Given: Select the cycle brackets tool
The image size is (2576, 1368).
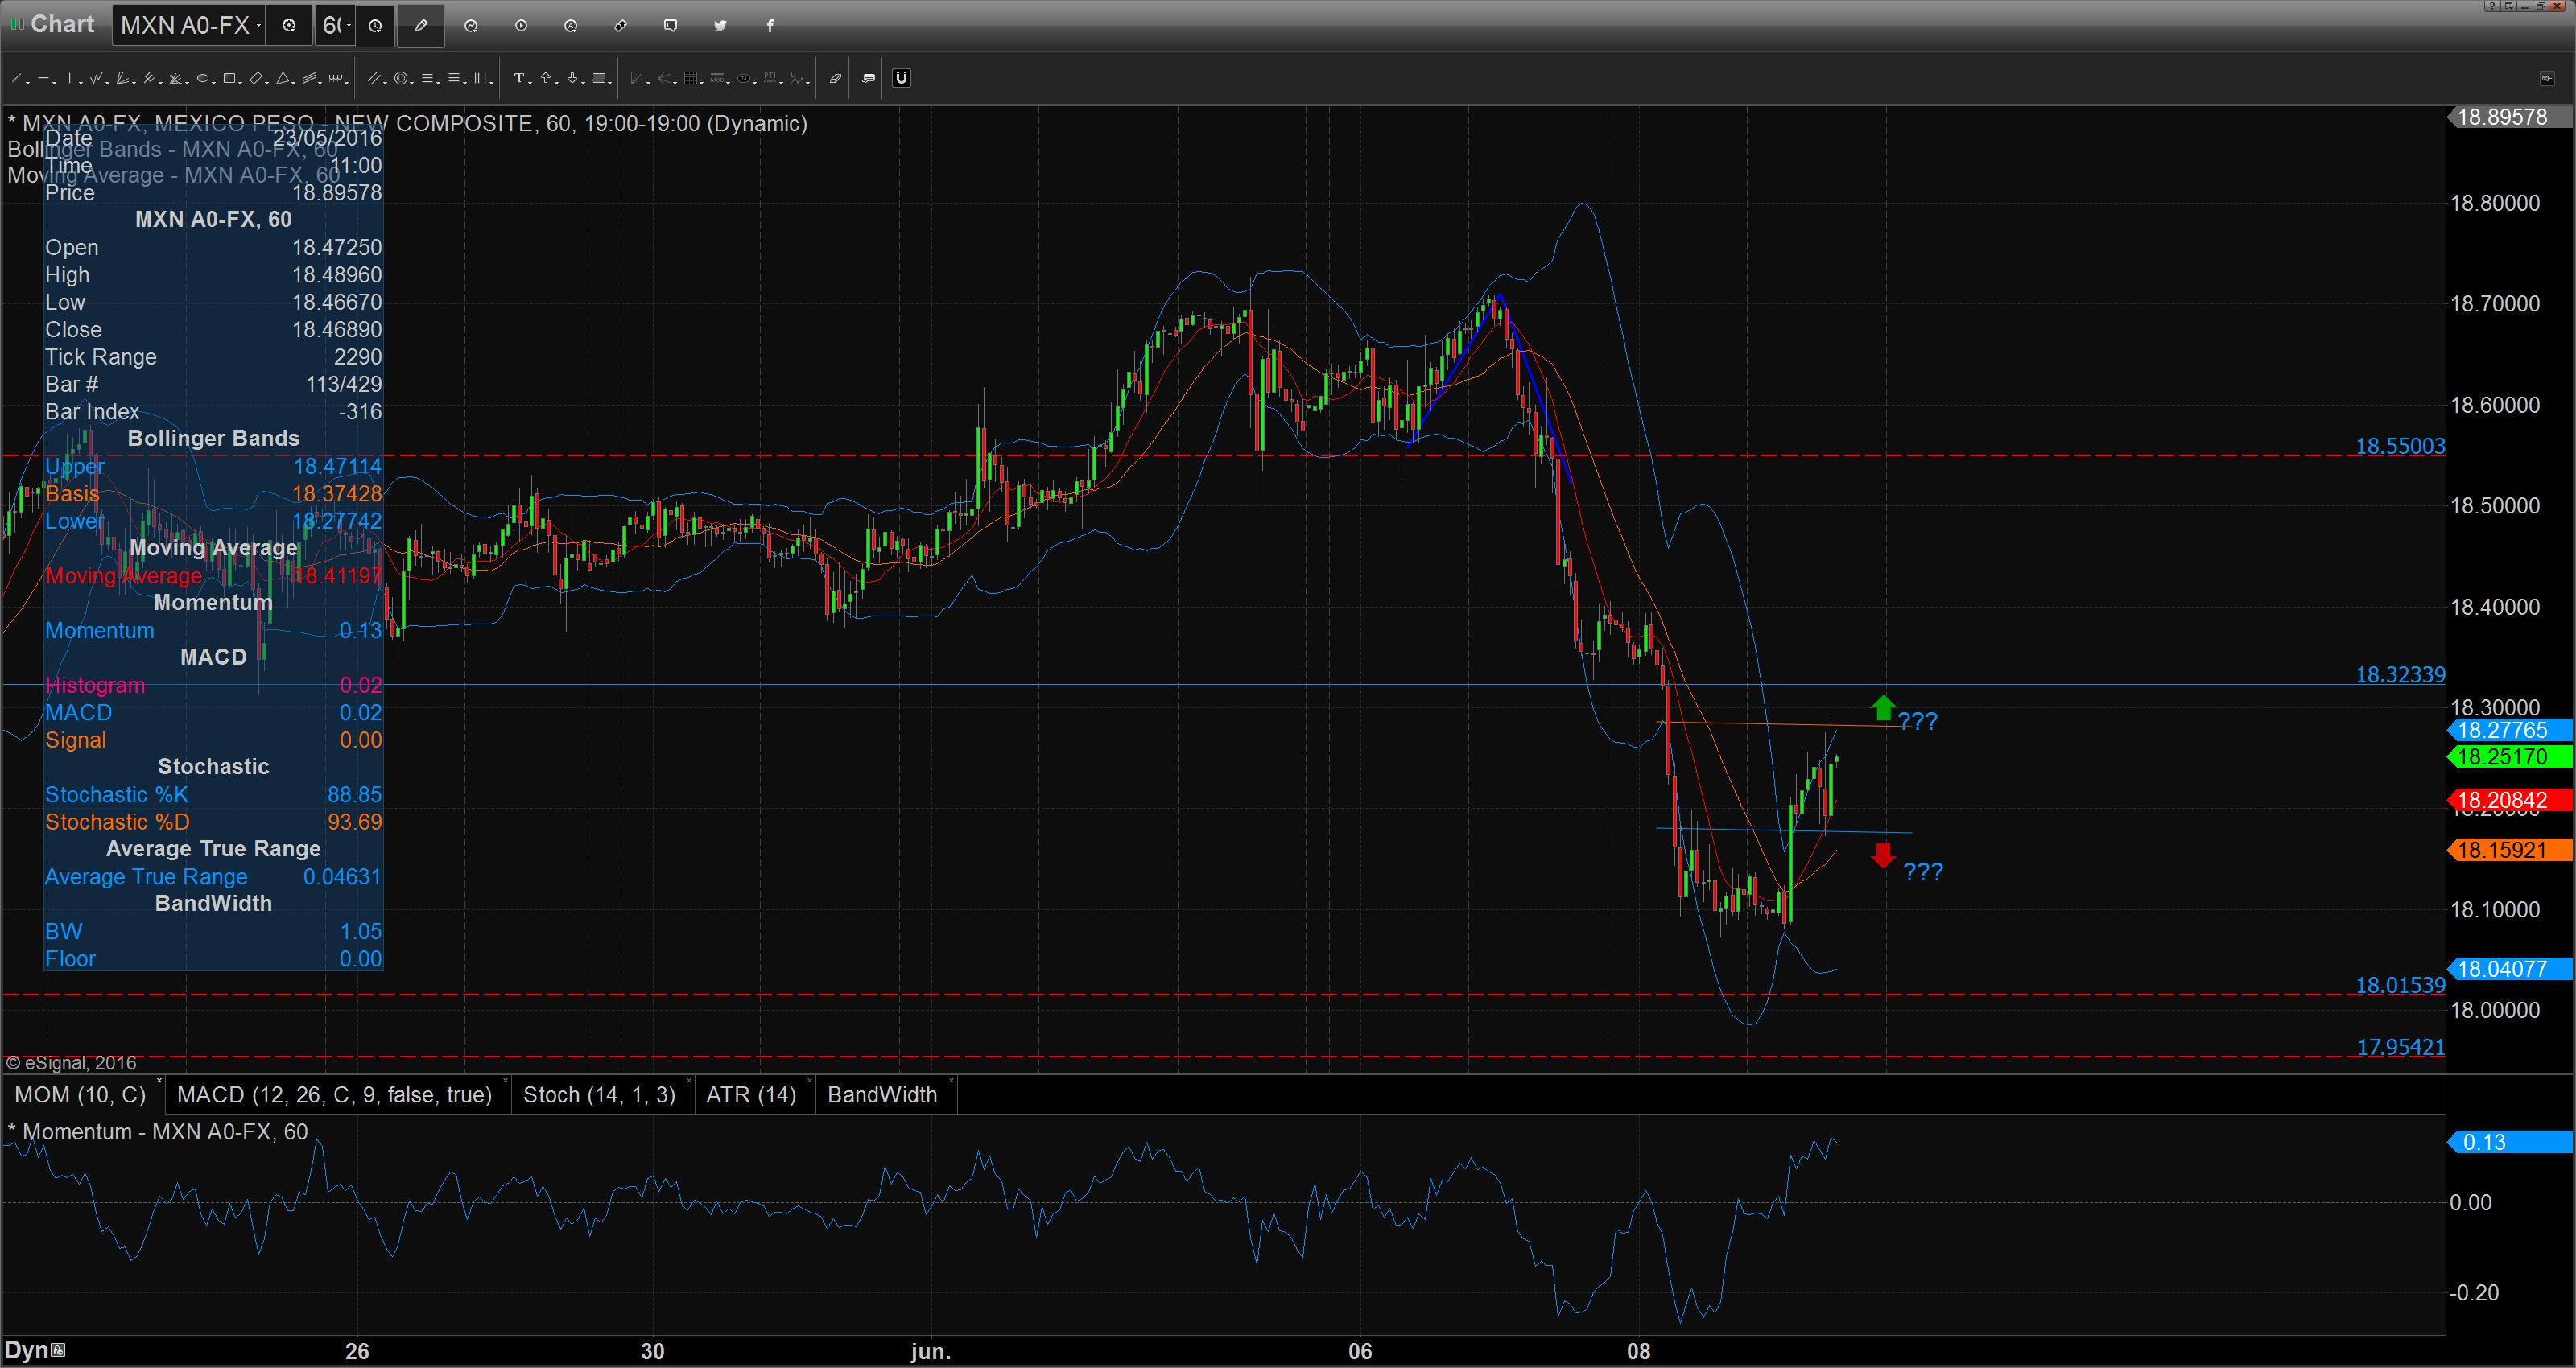Looking at the screenshot, I should 336,78.
